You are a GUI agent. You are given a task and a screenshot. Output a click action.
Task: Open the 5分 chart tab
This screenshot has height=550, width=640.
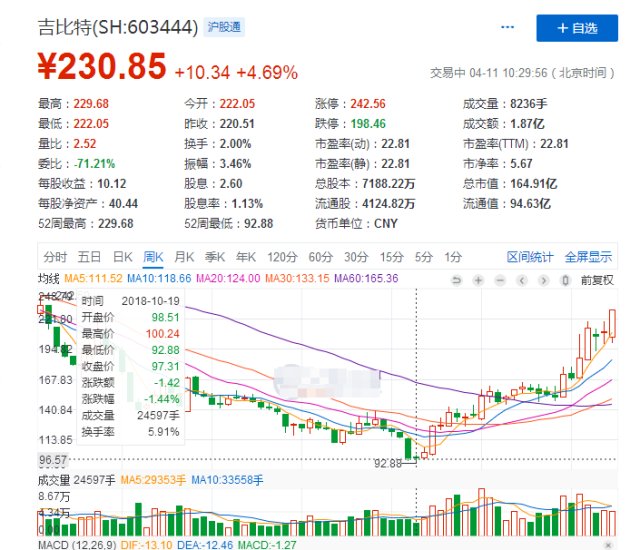[x=424, y=257]
